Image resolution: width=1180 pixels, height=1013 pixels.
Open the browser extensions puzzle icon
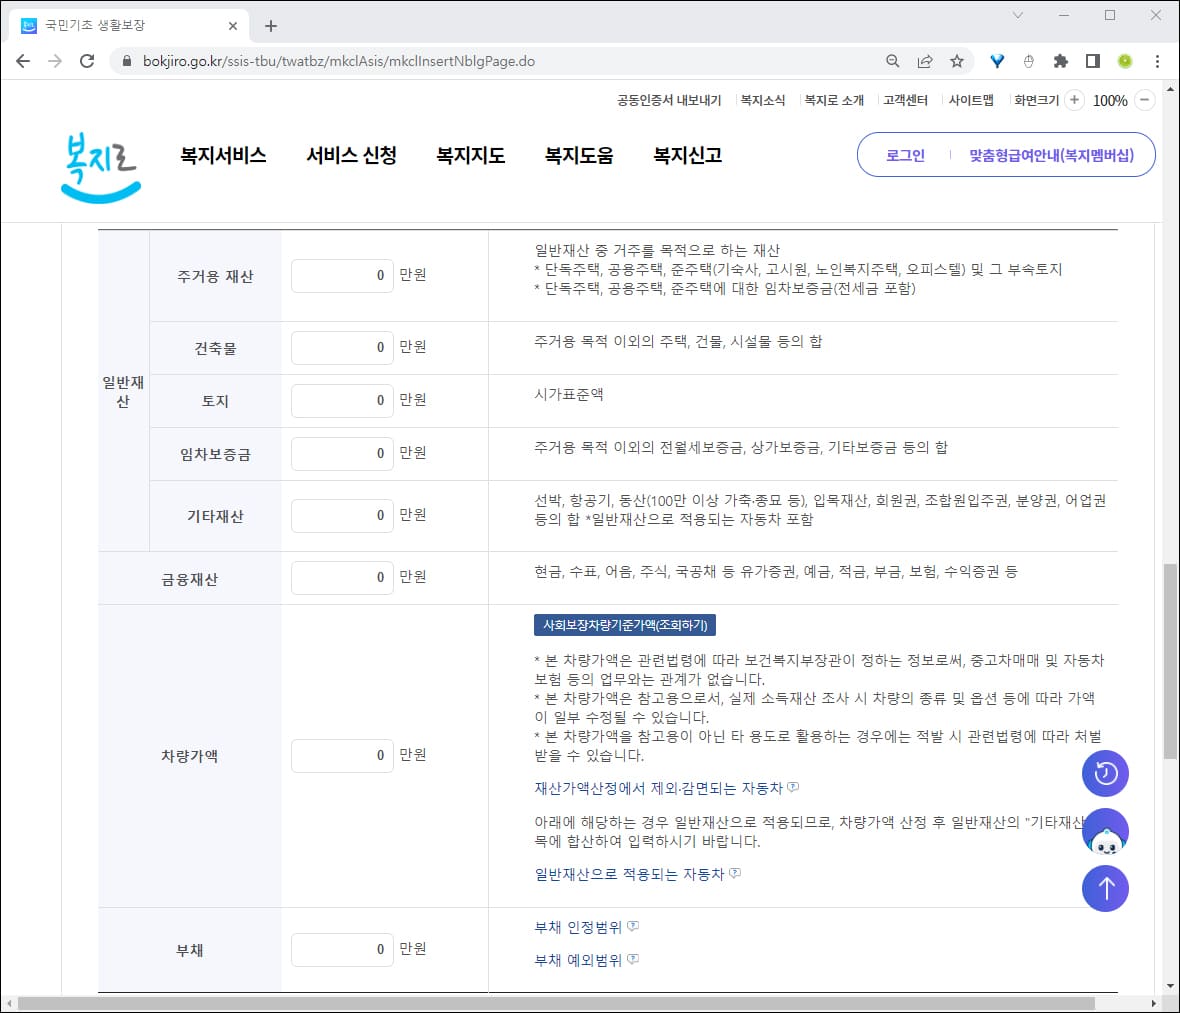click(x=1060, y=61)
